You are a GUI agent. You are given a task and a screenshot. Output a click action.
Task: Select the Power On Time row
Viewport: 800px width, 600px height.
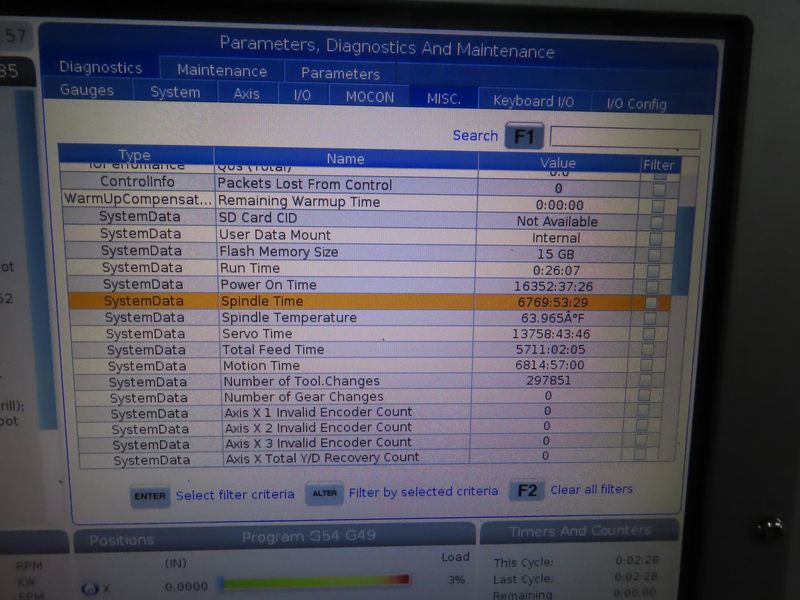click(368, 285)
